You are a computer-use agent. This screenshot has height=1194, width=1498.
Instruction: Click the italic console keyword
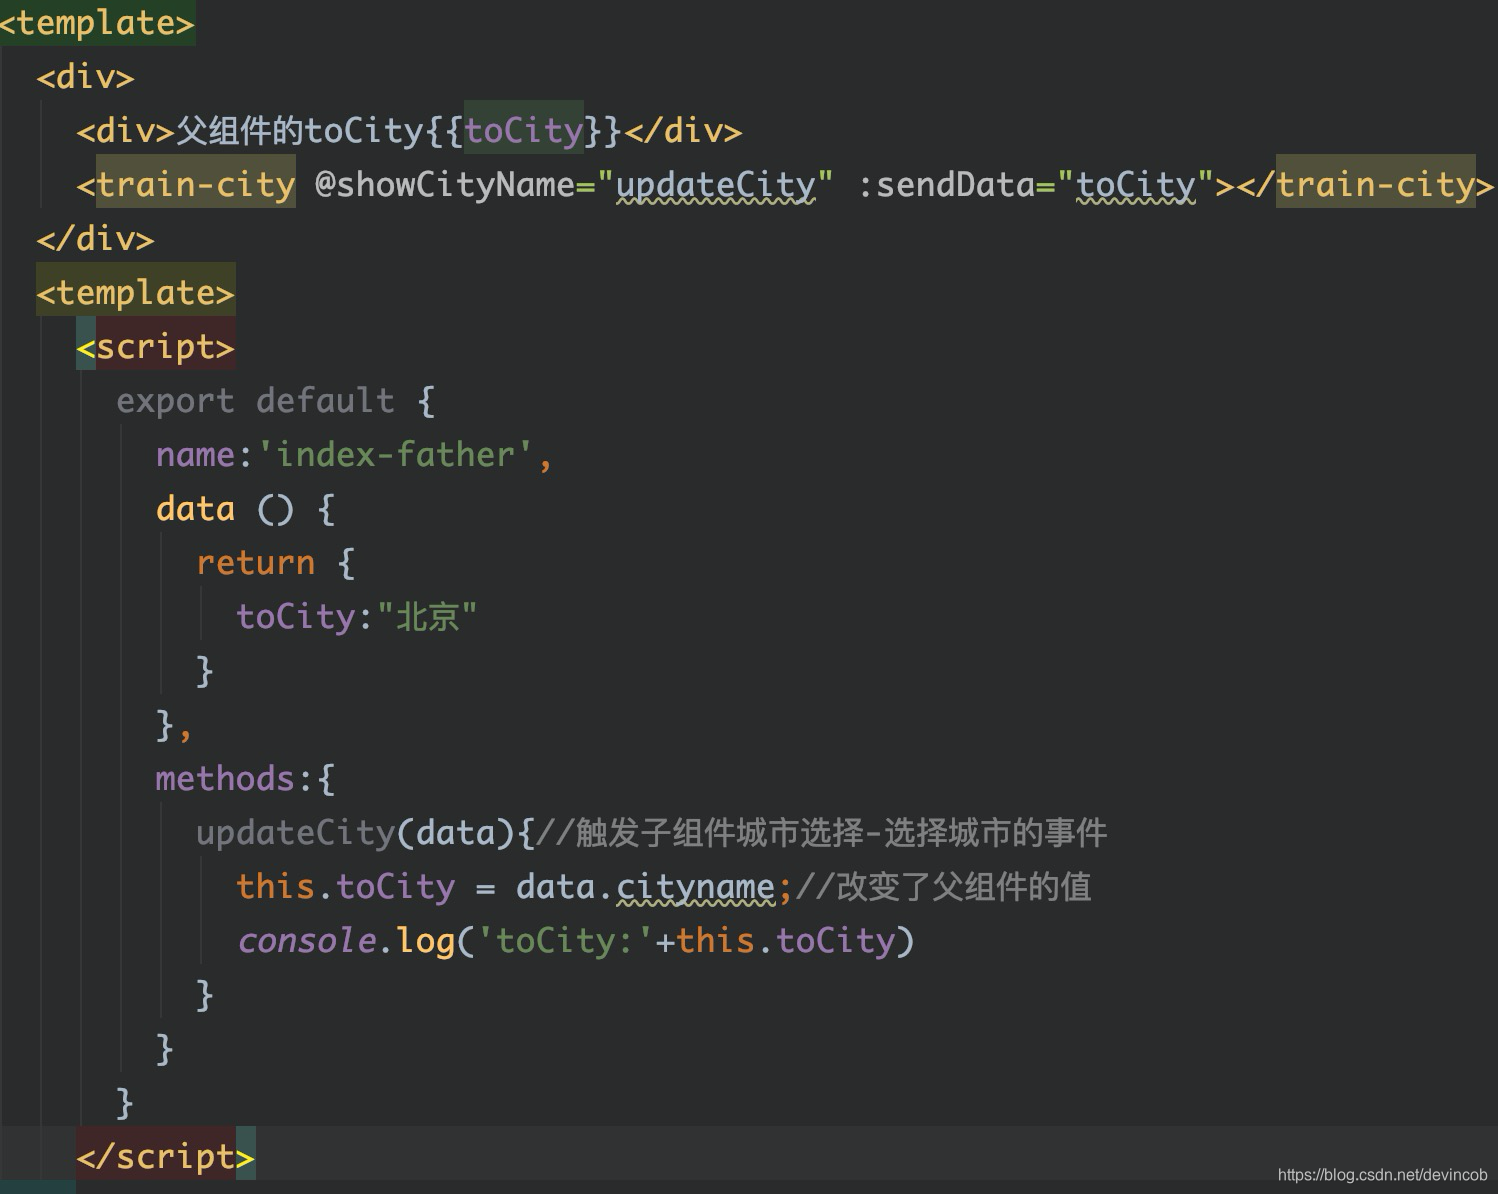click(x=306, y=941)
